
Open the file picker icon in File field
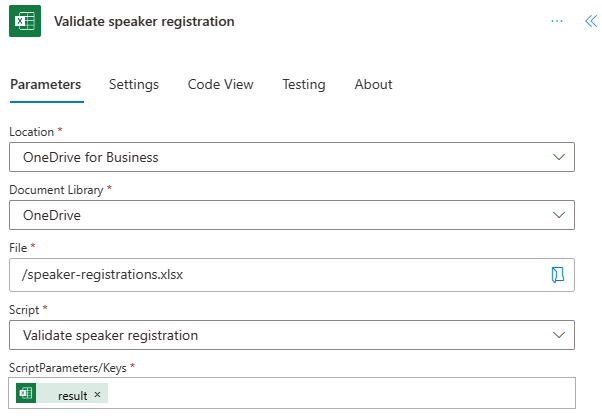click(x=557, y=275)
